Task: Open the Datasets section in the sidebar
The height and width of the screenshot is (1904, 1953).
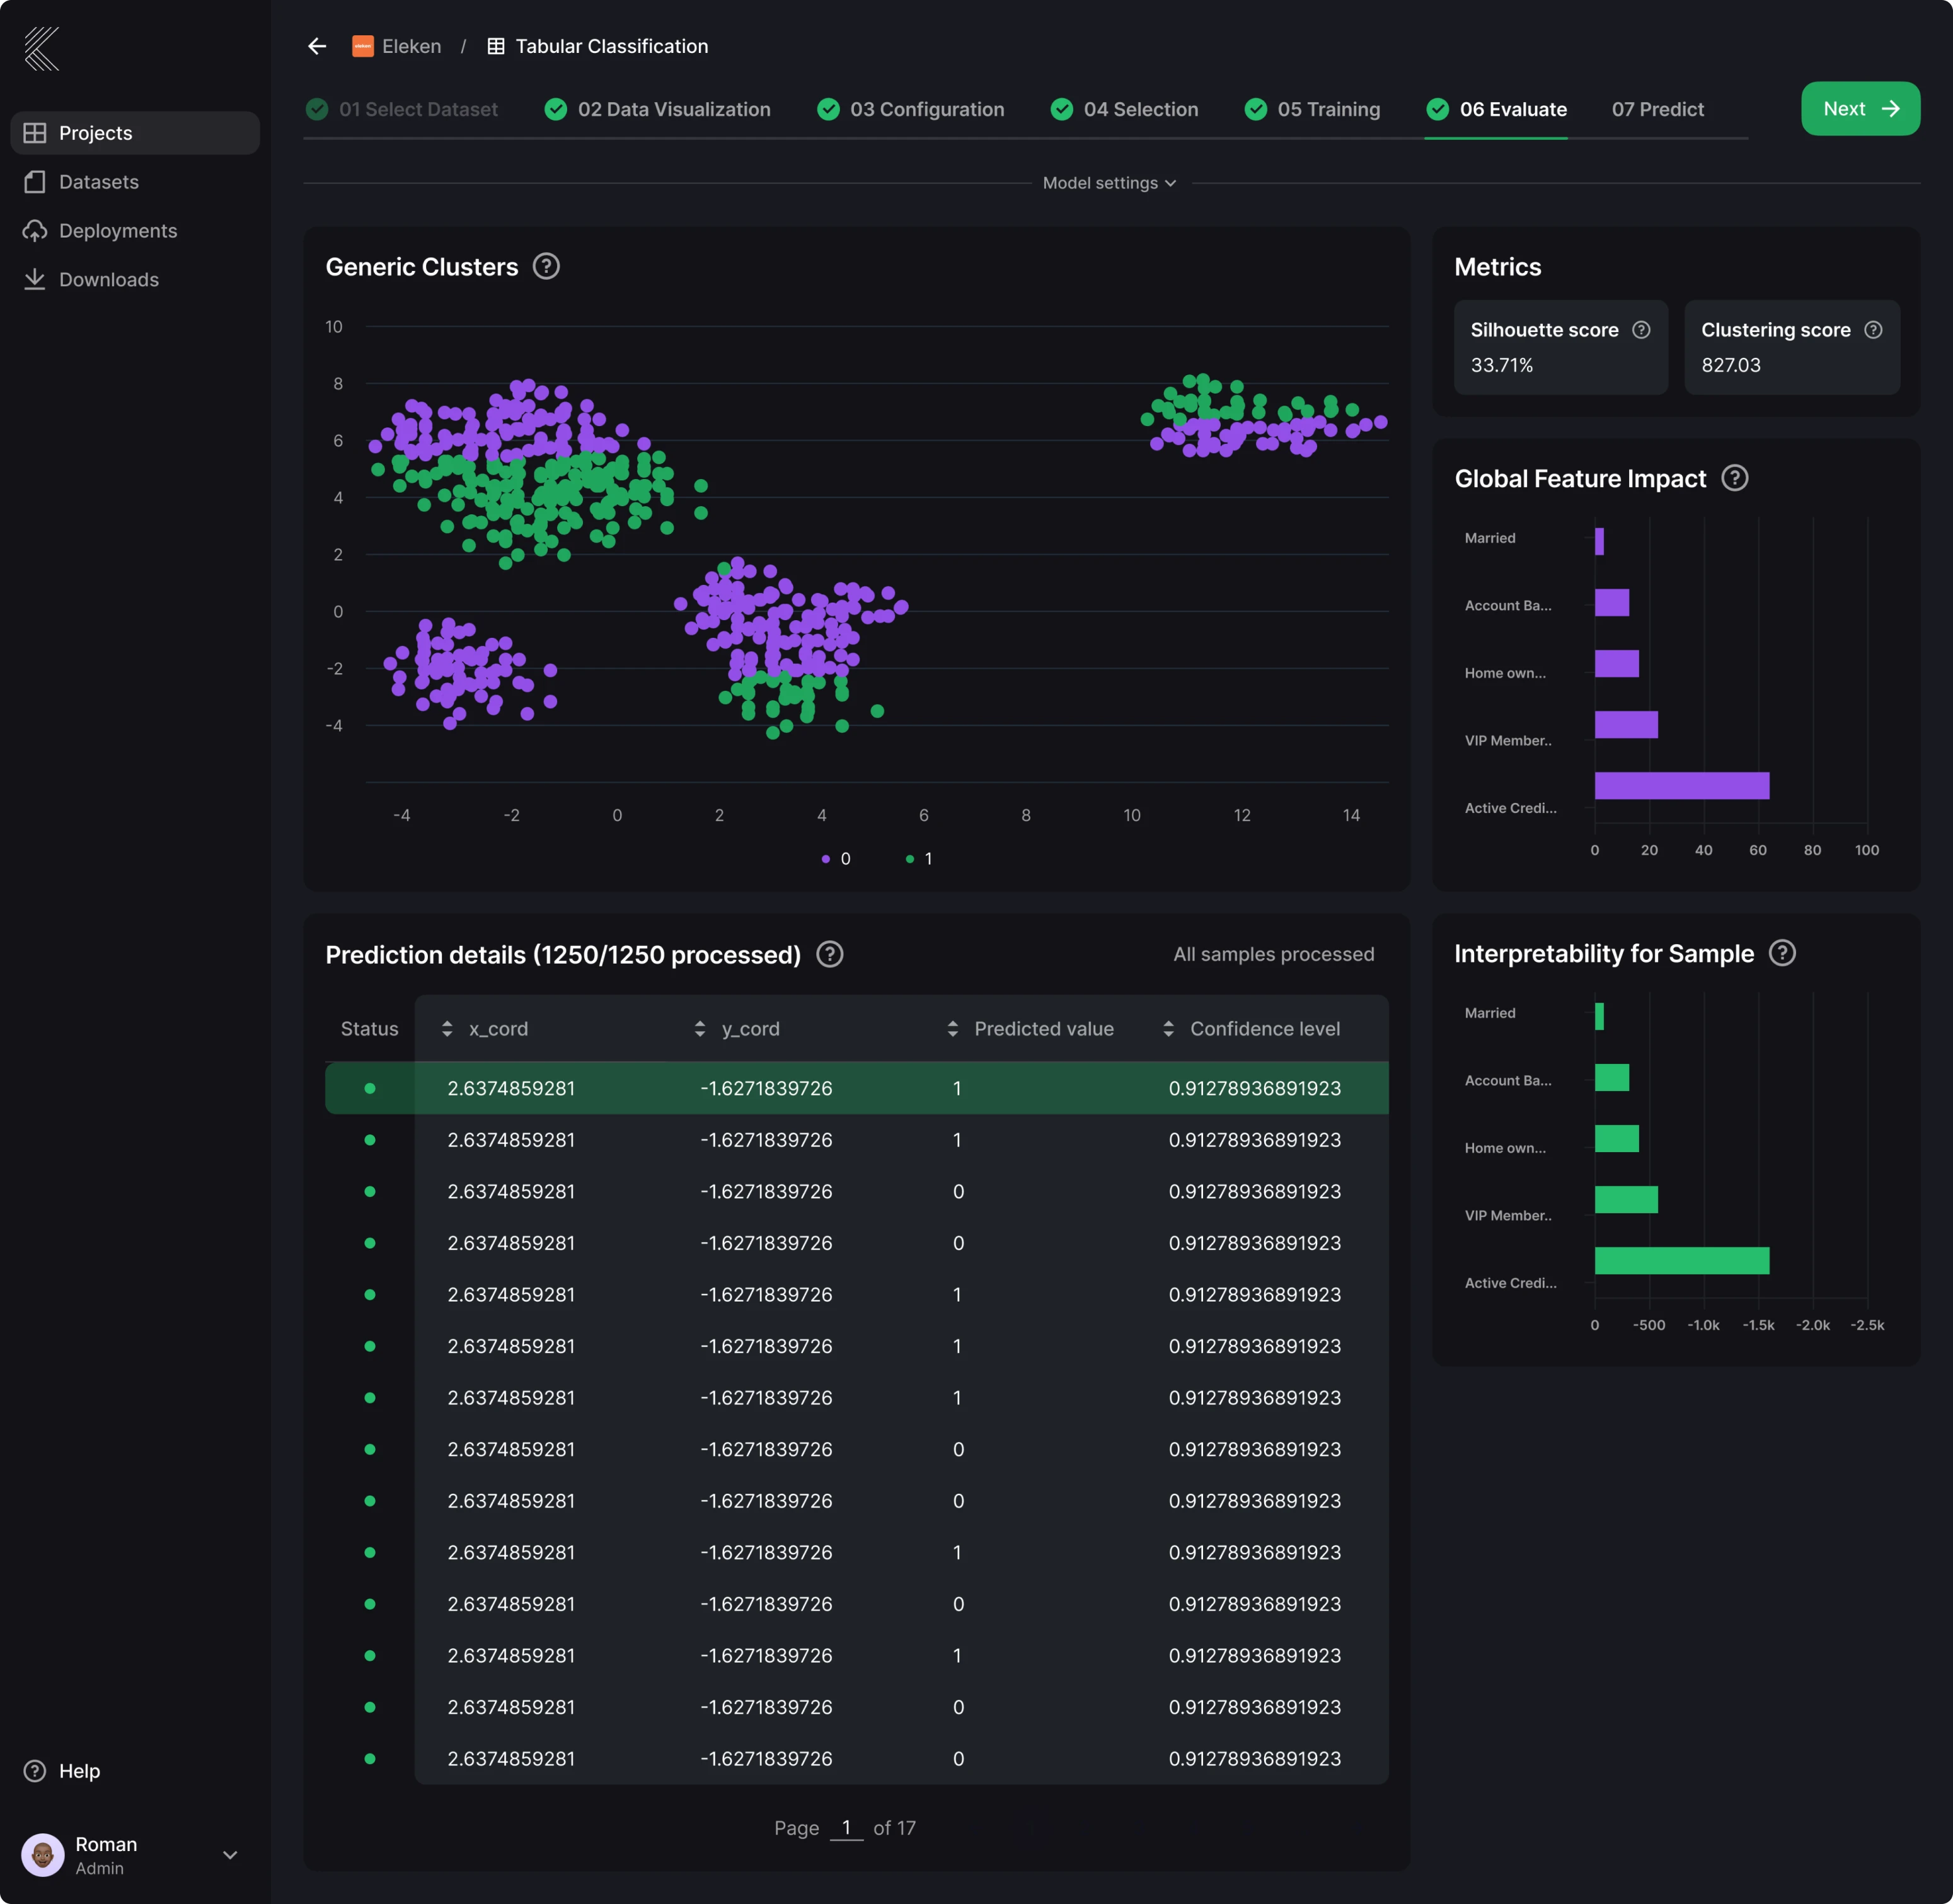Action: click(99, 181)
